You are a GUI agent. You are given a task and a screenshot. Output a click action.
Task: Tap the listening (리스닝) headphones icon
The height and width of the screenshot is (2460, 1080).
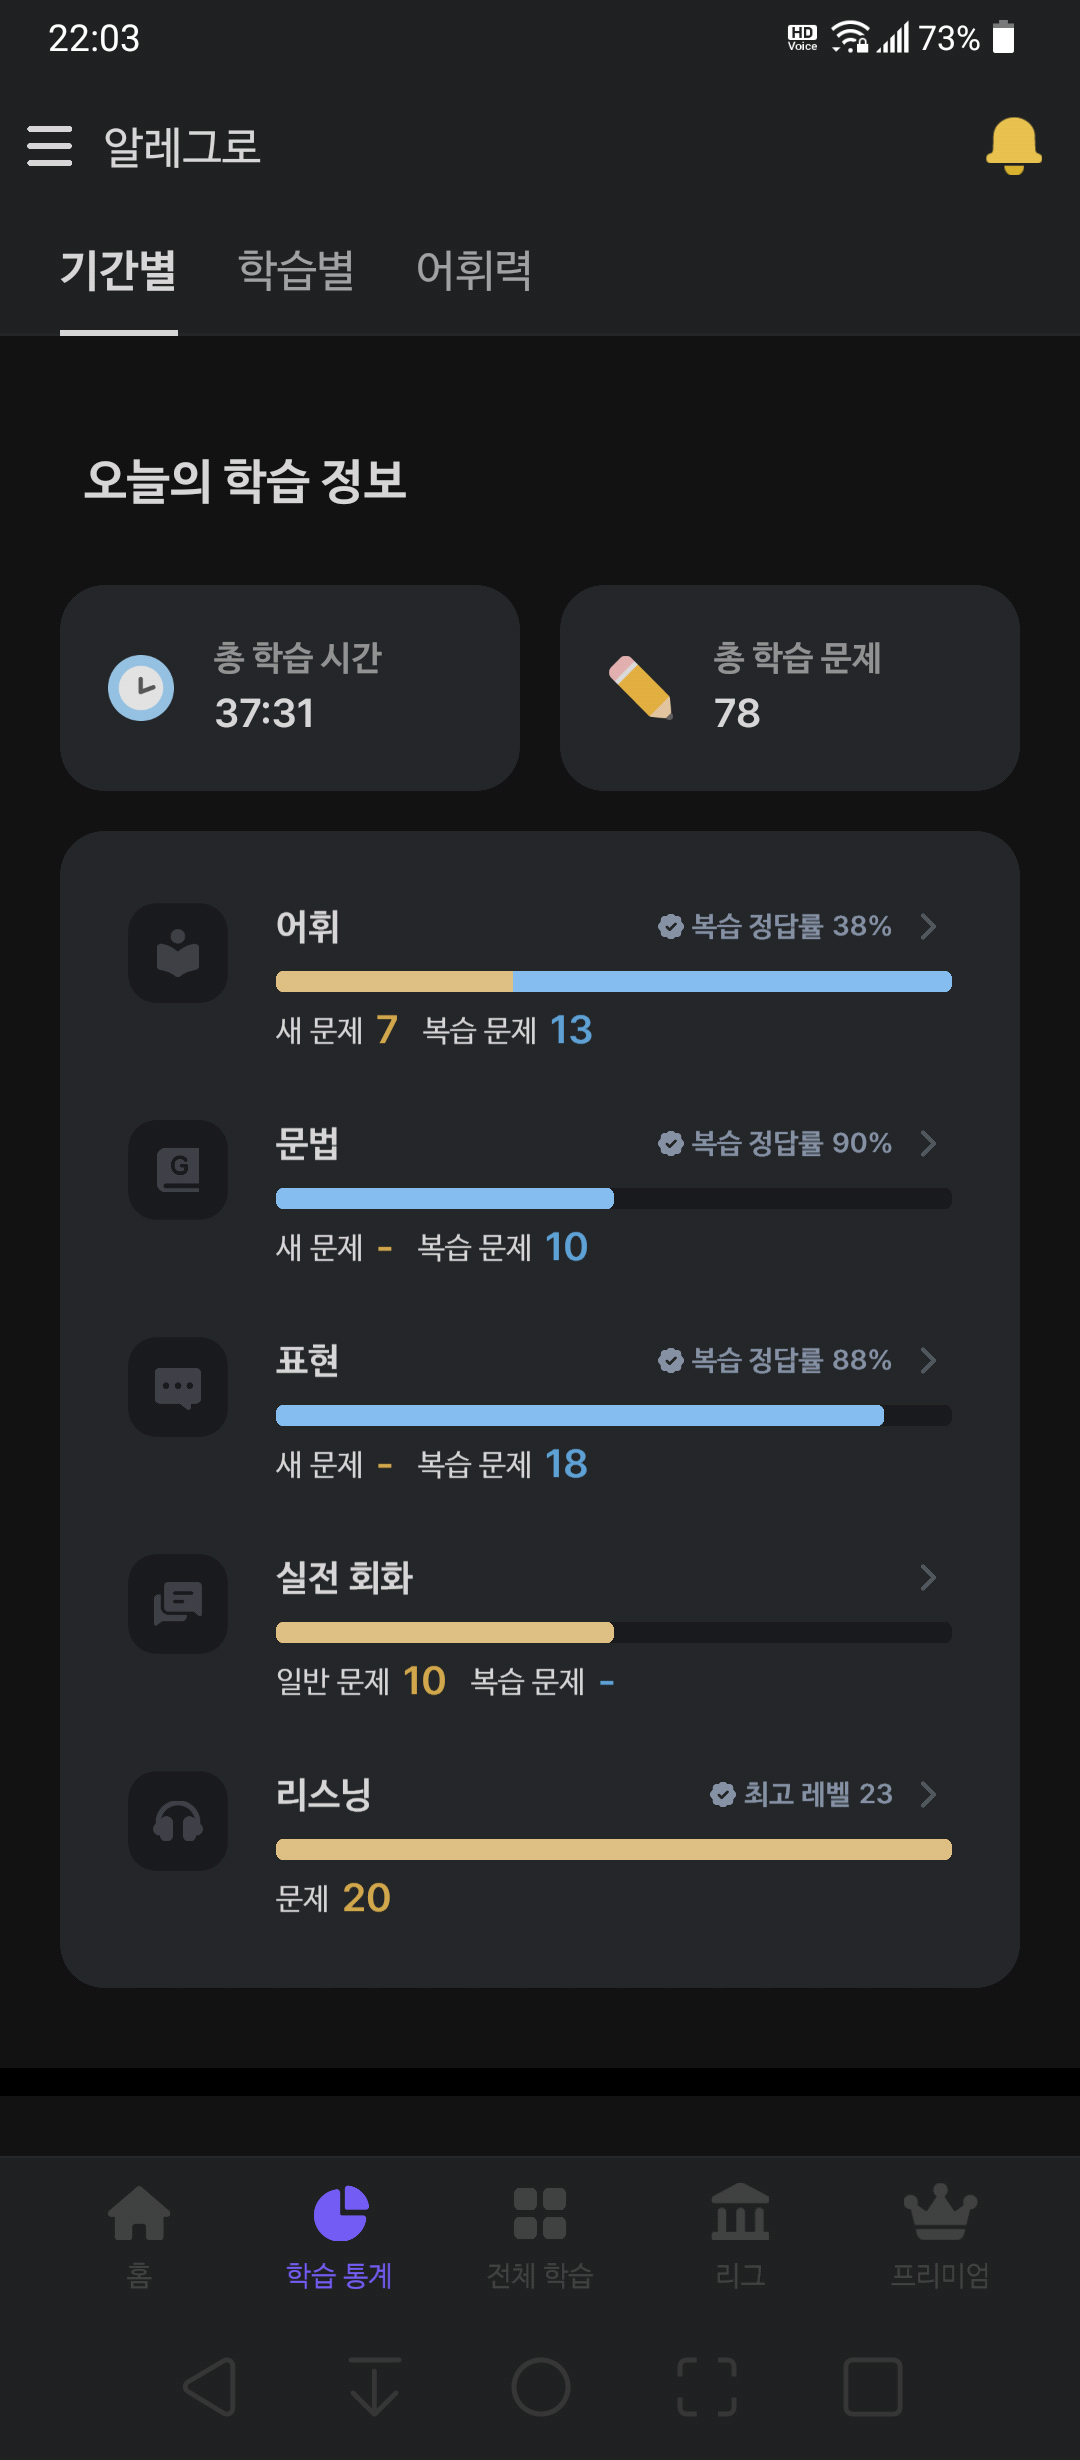(x=178, y=1821)
